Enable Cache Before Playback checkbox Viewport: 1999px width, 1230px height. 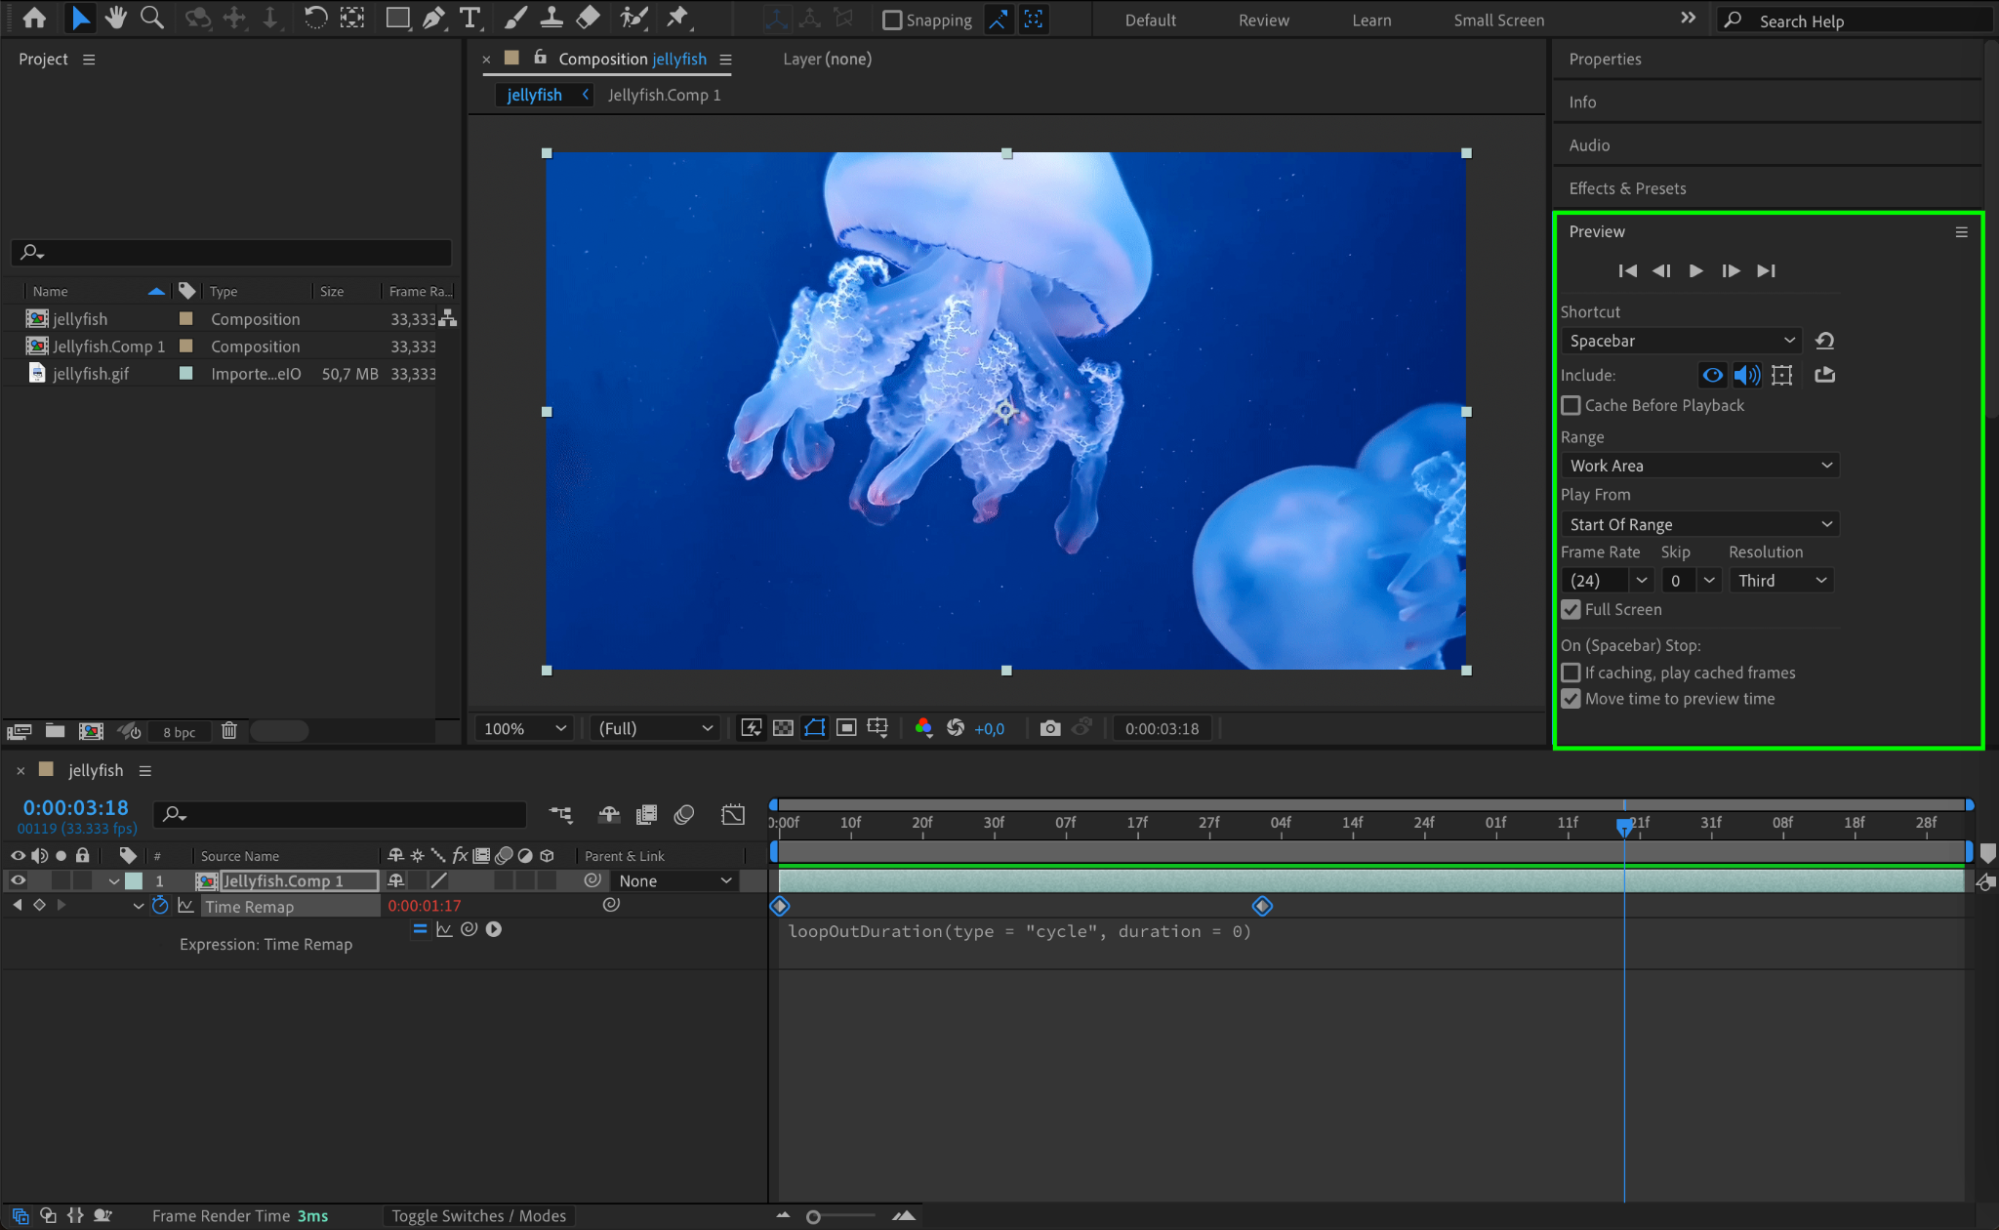pyautogui.click(x=1571, y=405)
